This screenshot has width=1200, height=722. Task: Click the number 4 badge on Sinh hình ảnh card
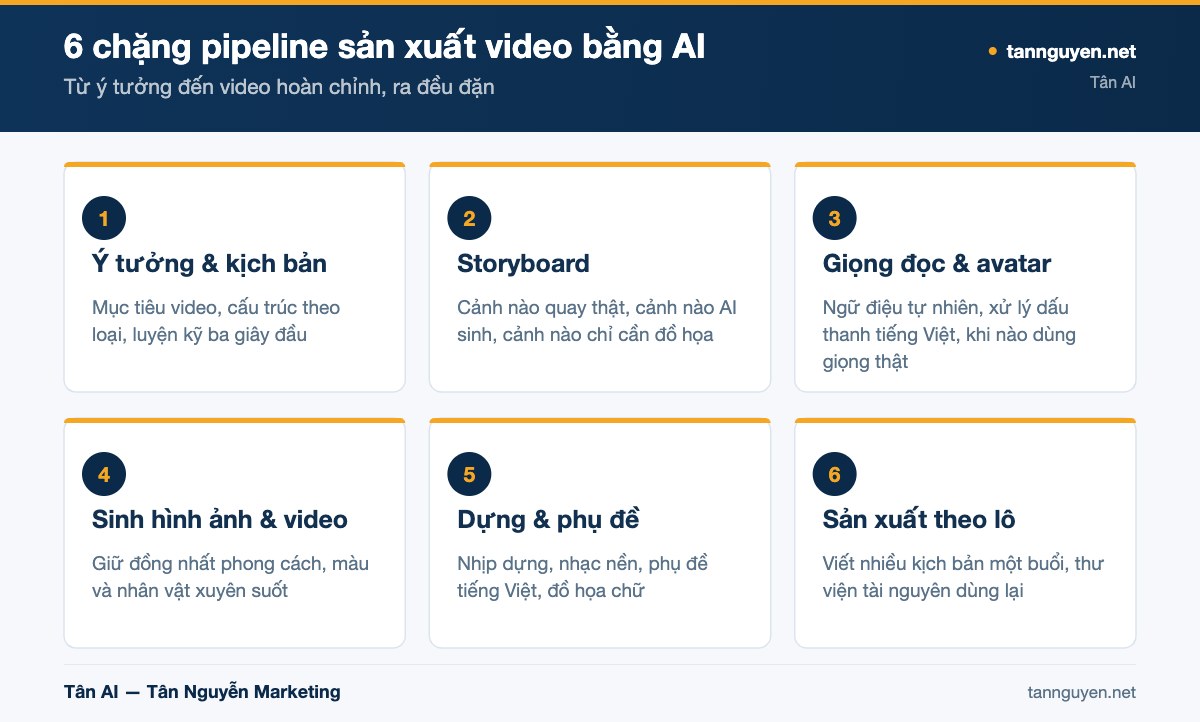point(104,474)
